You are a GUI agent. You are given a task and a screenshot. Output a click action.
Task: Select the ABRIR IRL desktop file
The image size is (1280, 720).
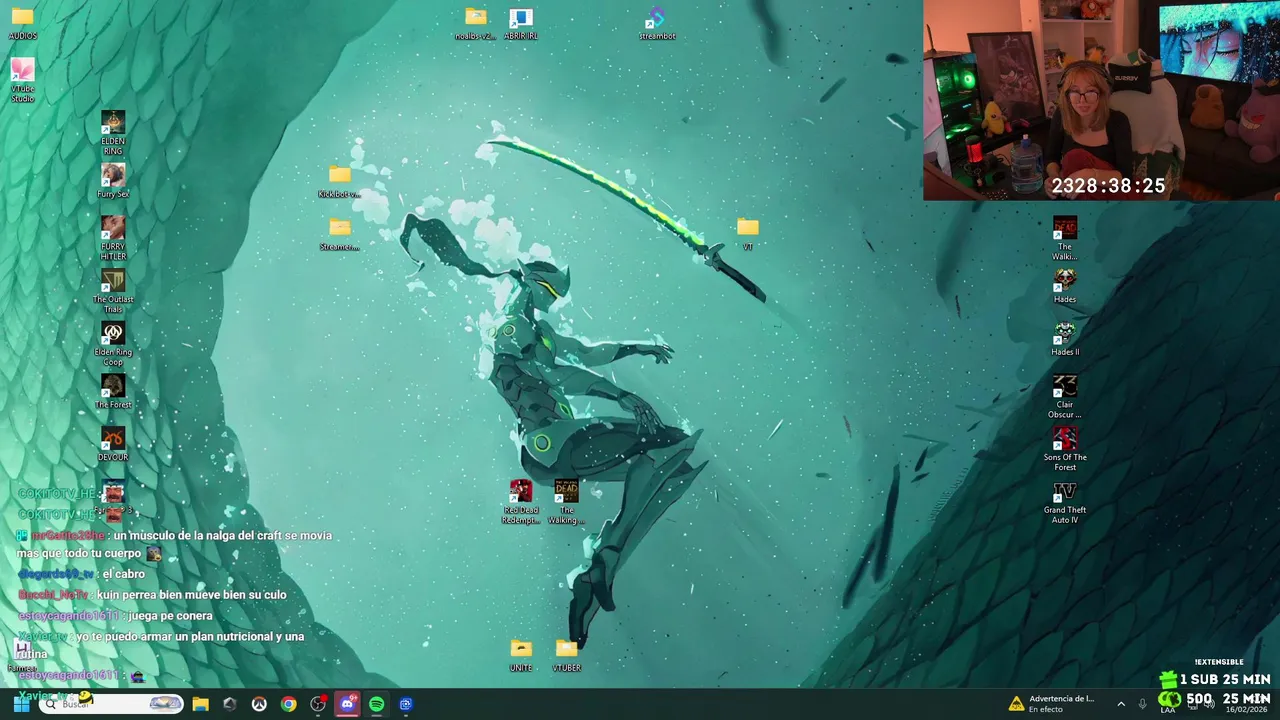click(521, 23)
